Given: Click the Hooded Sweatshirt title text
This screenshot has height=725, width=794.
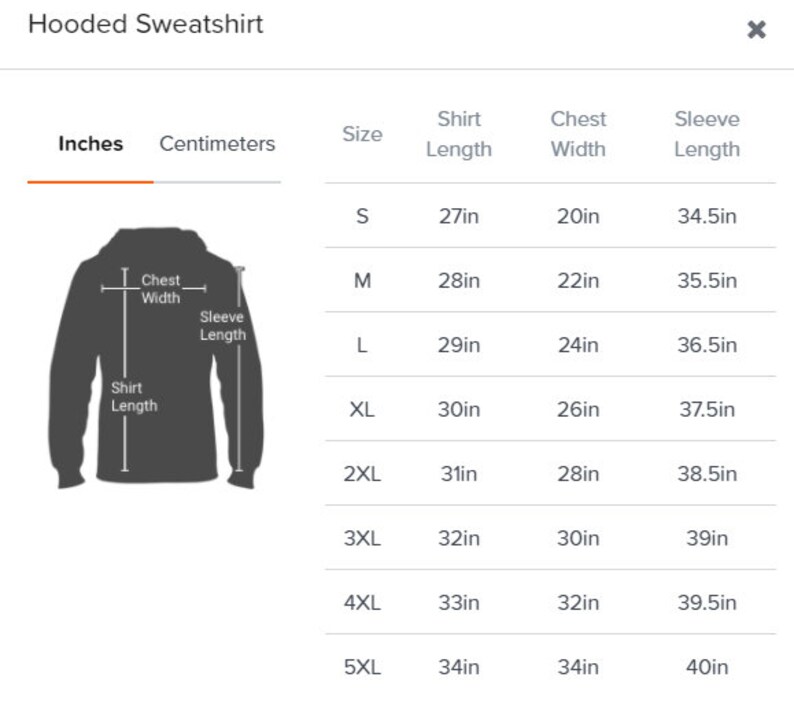Looking at the screenshot, I should 146,24.
